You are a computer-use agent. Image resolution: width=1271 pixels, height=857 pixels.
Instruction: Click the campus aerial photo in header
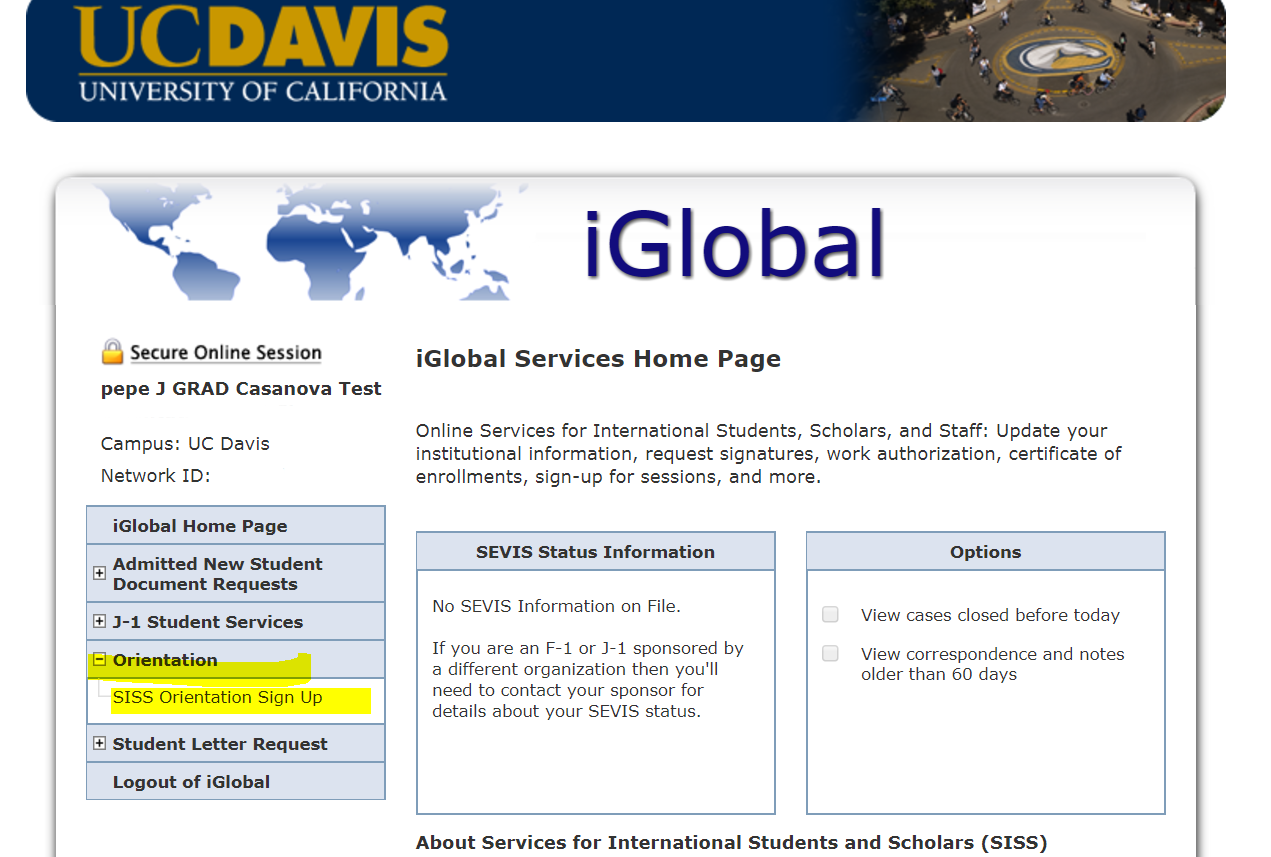click(x=1040, y=58)
